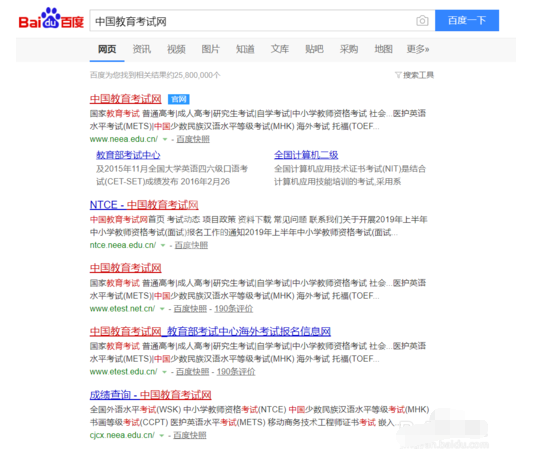Click the 百度一下 search button
The image size is (557, 449).
[467, 21]
